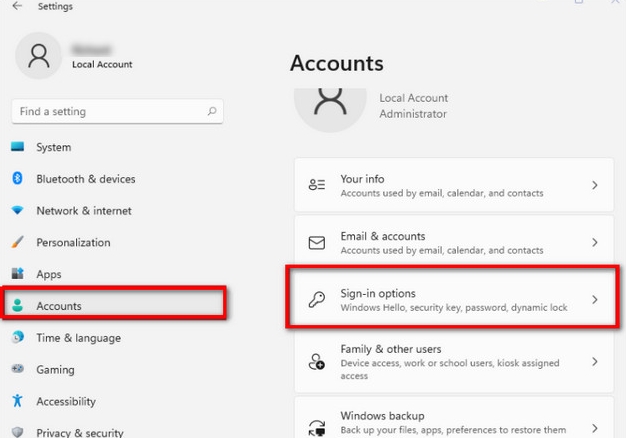Click the Accounts person icon
Screen dimensions: 626x438
pos(18,305)
